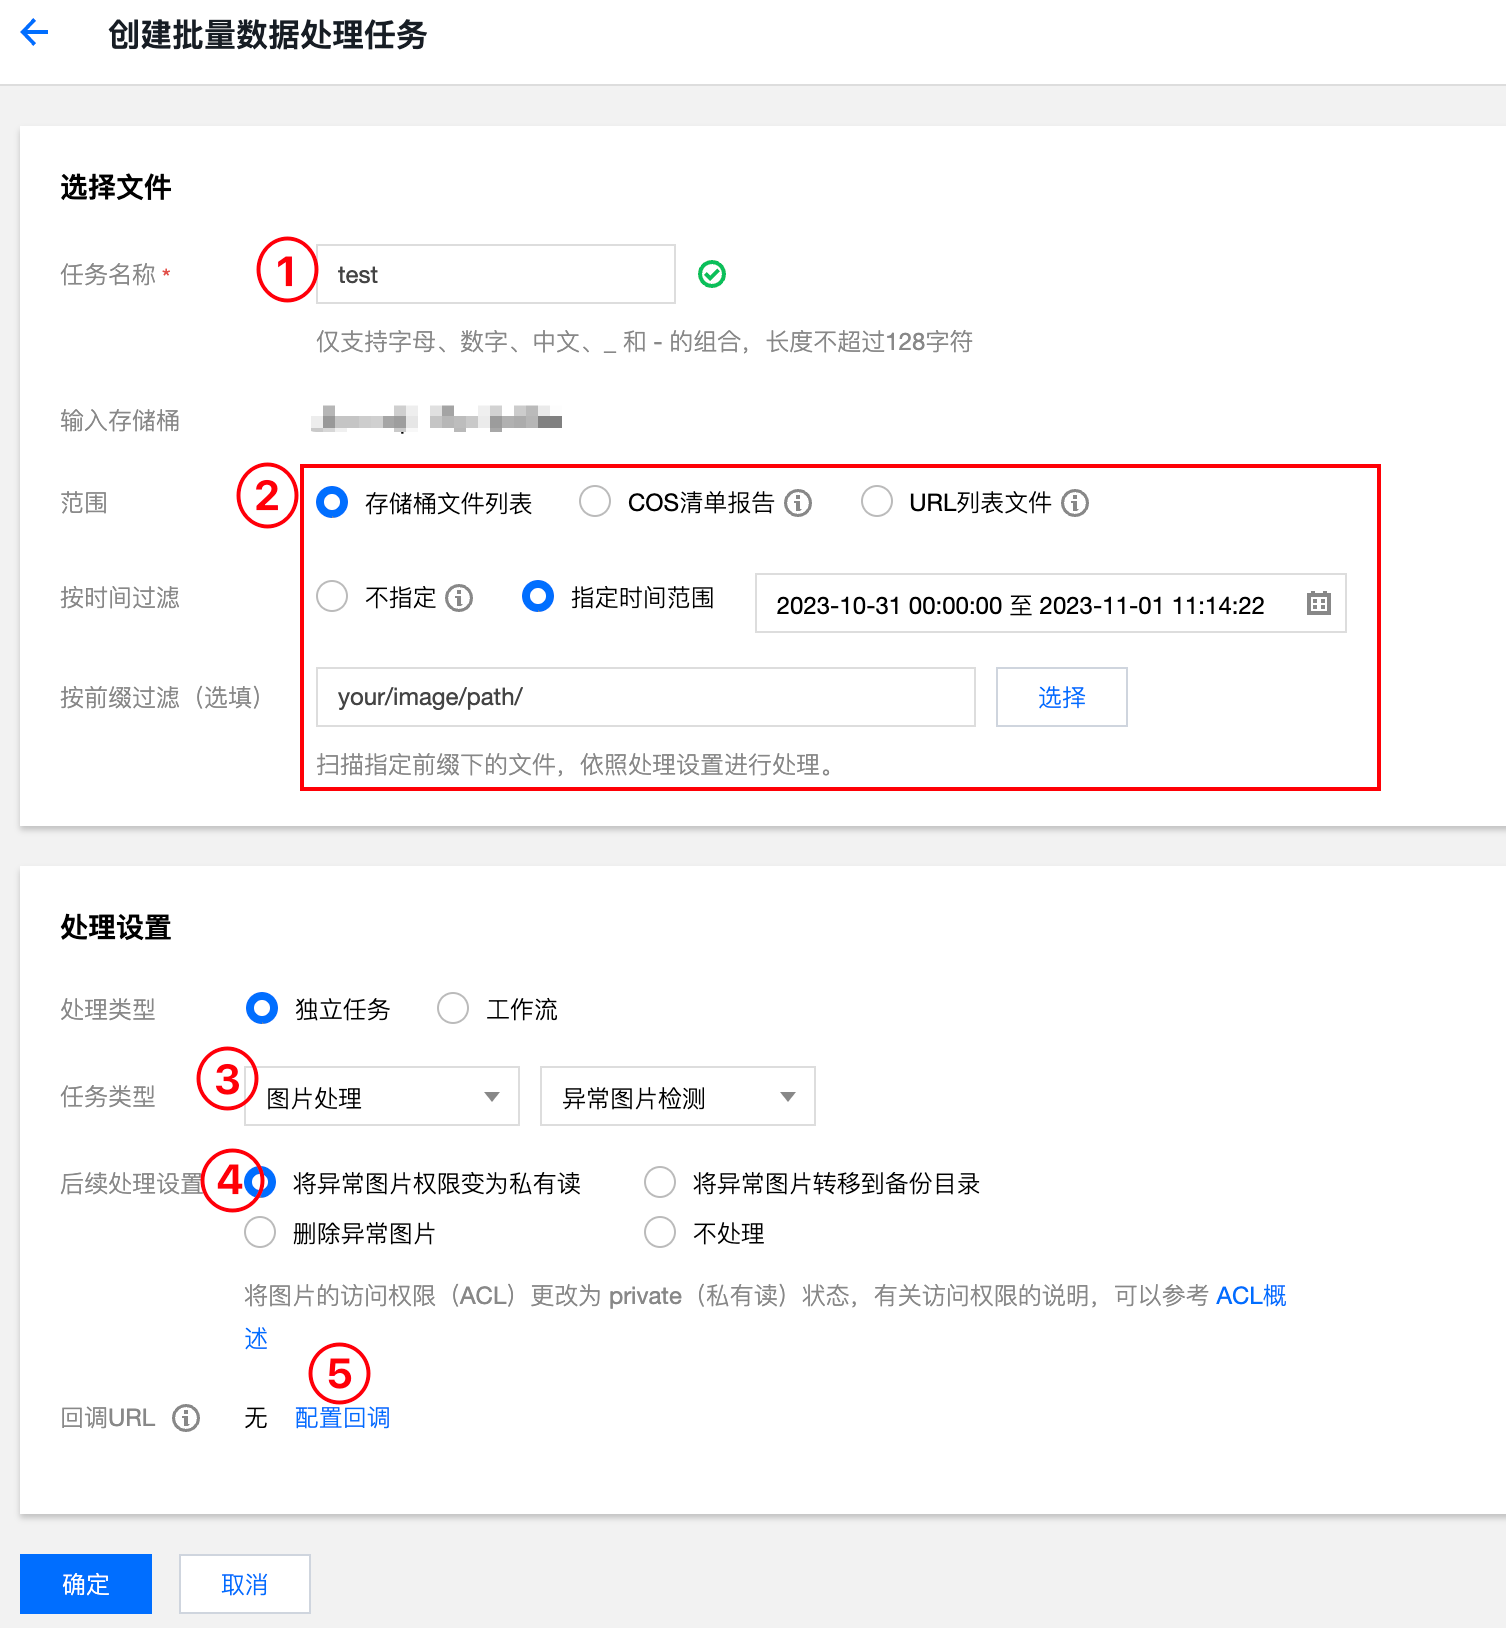
Task: Select URL列表文件 radio option
Action: coord(877,502)
